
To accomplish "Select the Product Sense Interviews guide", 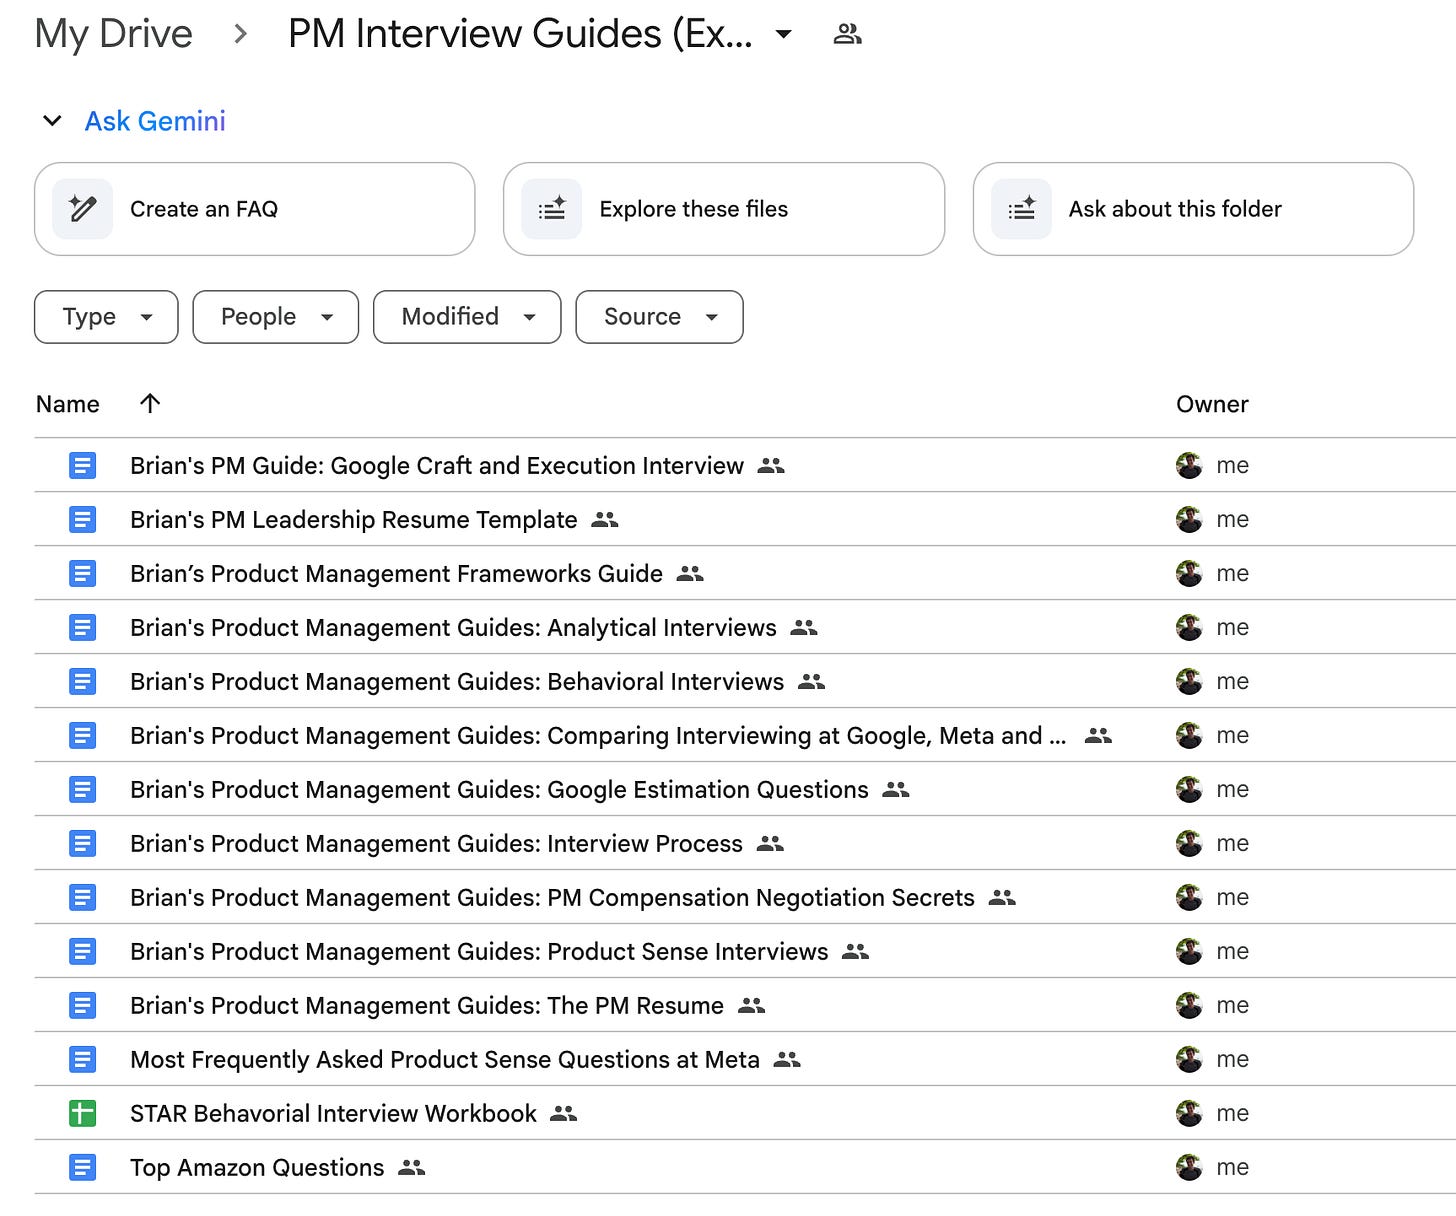I will [479, 951].
